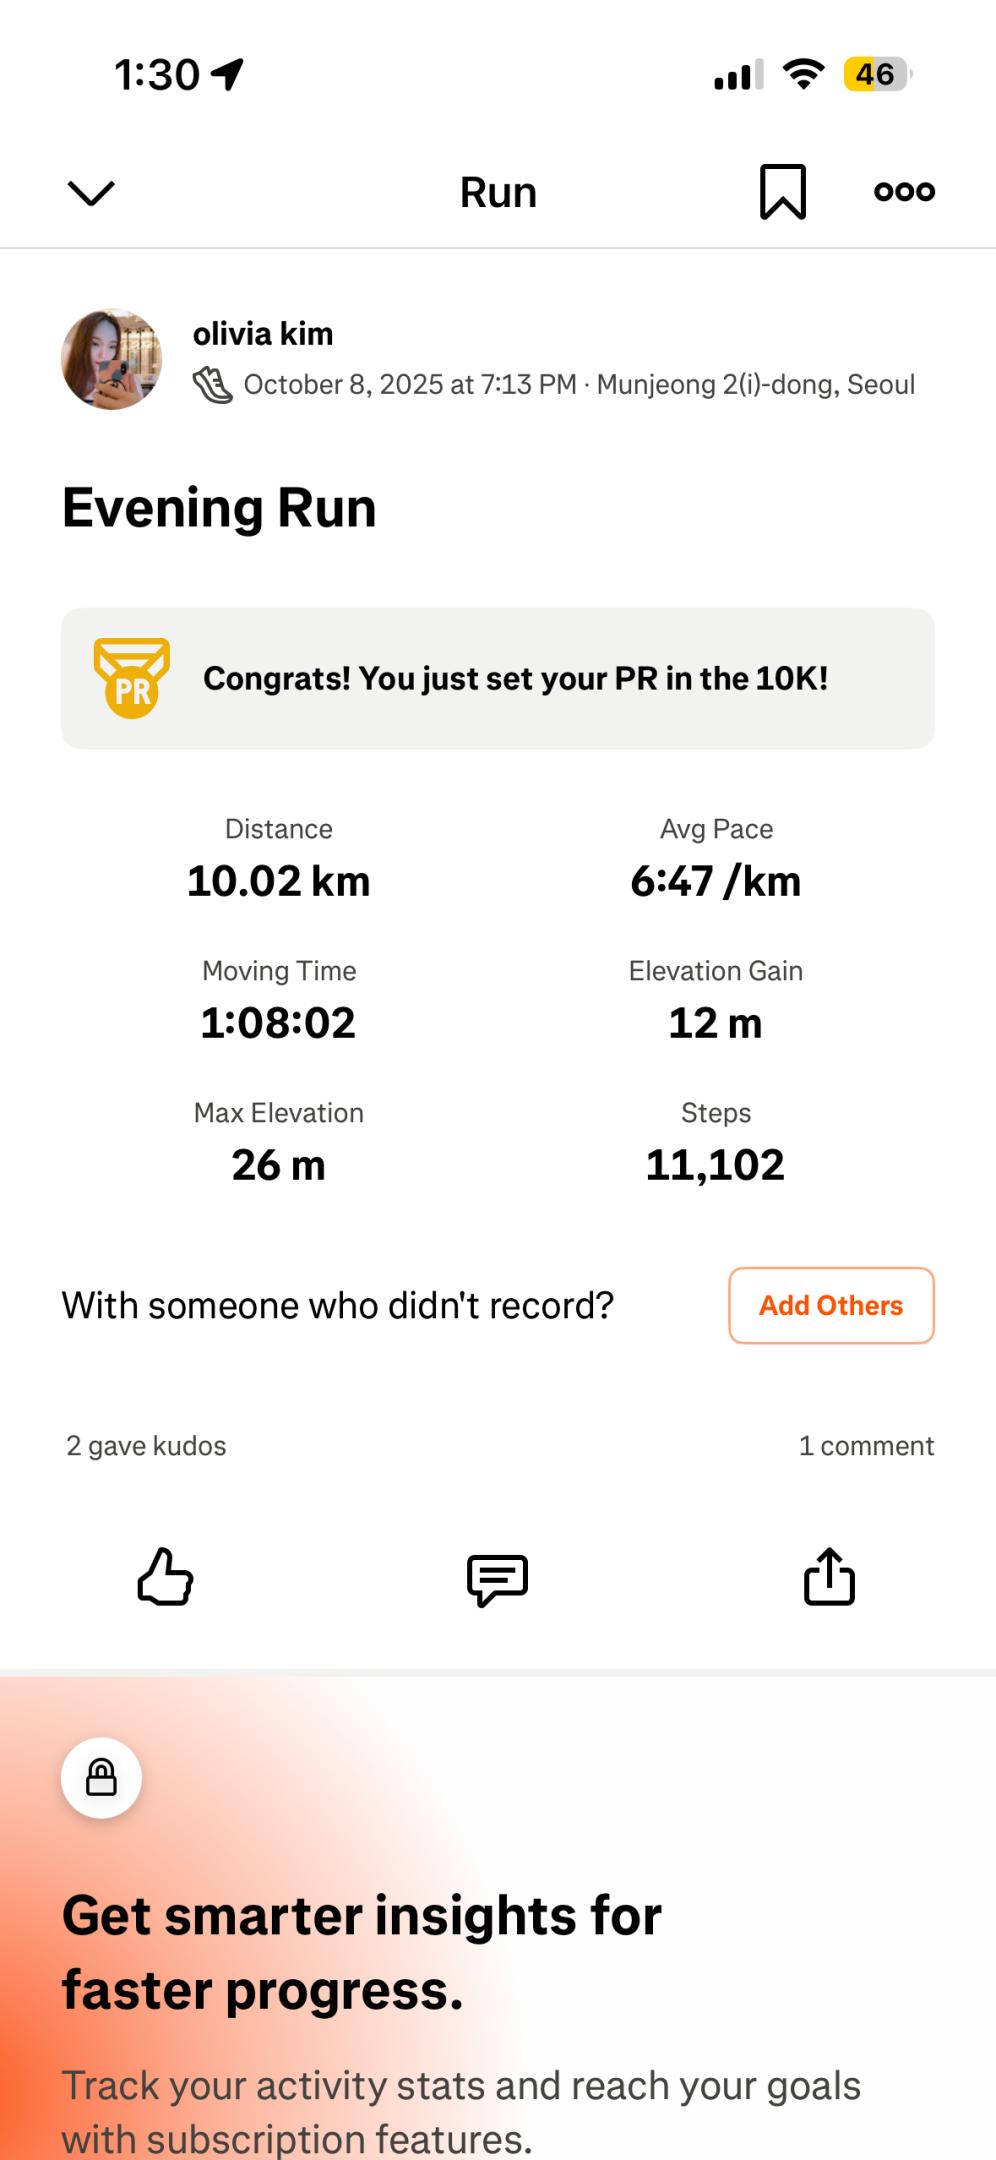The width and height of the screenshot is (996, 2160).
Task: View who gave kudos
Action: point(146,1446)
